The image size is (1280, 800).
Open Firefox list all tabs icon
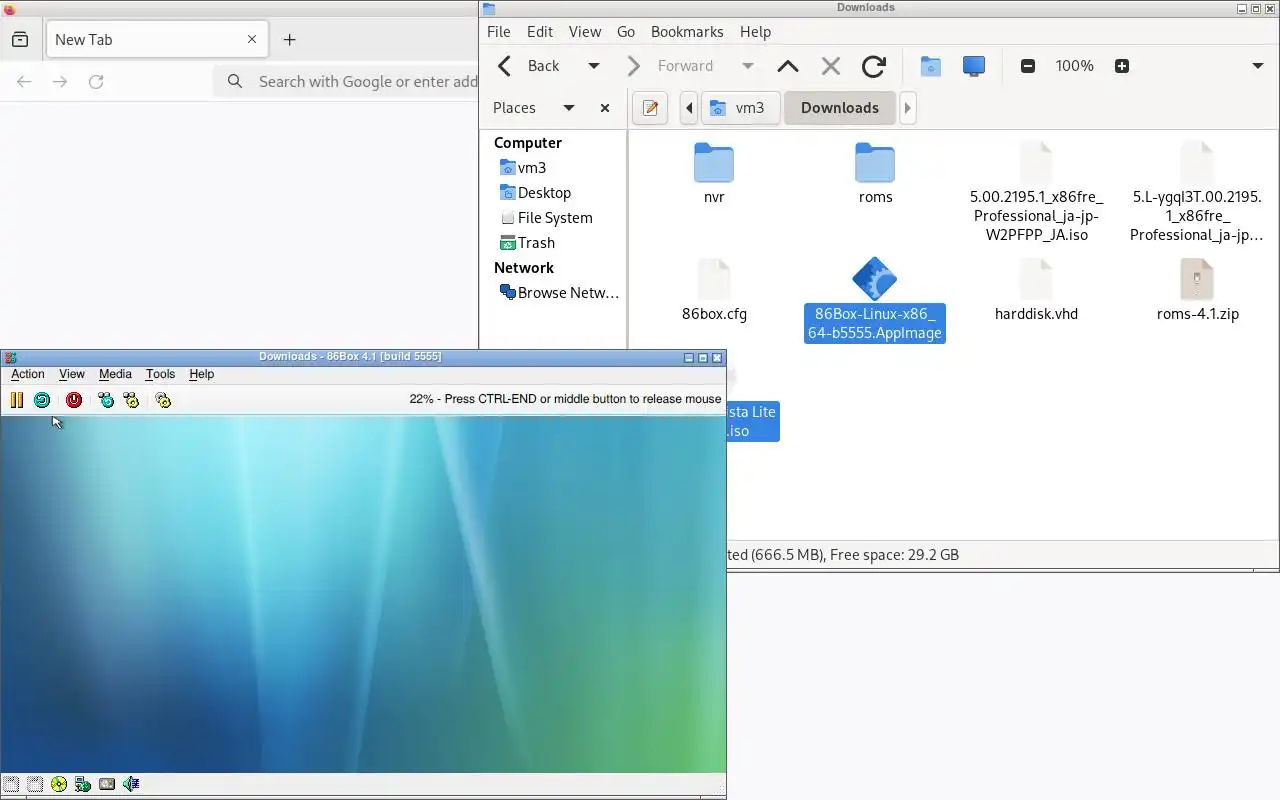click(20, 40)
